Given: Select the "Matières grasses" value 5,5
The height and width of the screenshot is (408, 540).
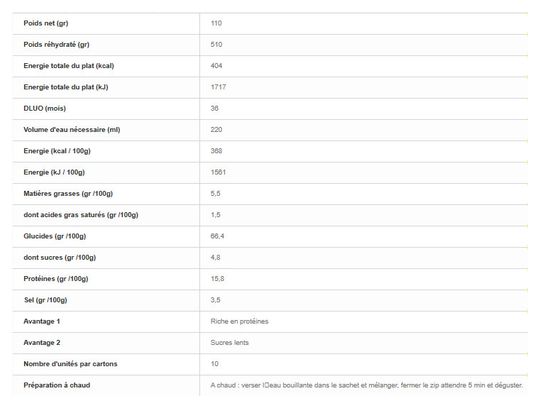Looking at the screenshot, I should click(215, 194).
